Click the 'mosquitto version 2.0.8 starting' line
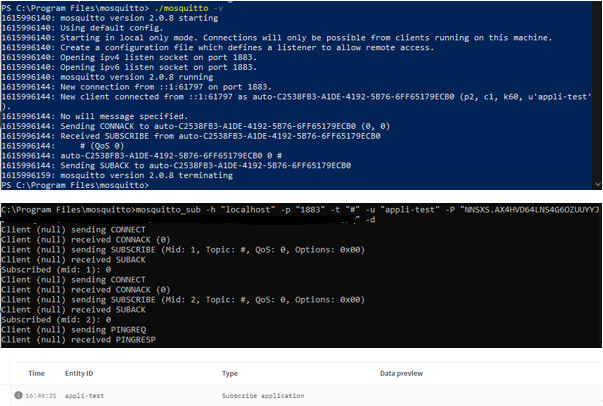Viewport: 603px width, 406px height. click(x=110, y=18)
